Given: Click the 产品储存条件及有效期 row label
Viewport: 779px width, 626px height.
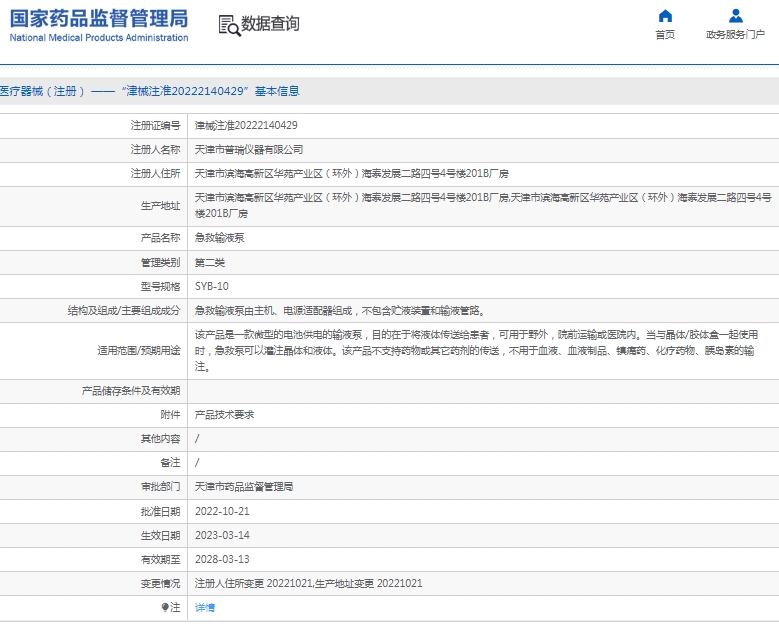Looking at the screenshot, I should (x=131, y=391).
